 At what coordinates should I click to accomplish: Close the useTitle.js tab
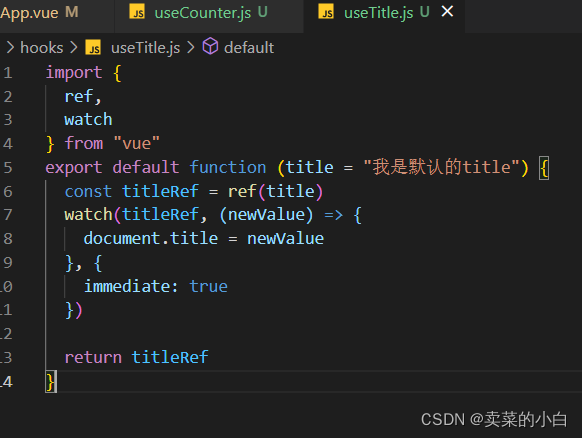pos(448,12)
